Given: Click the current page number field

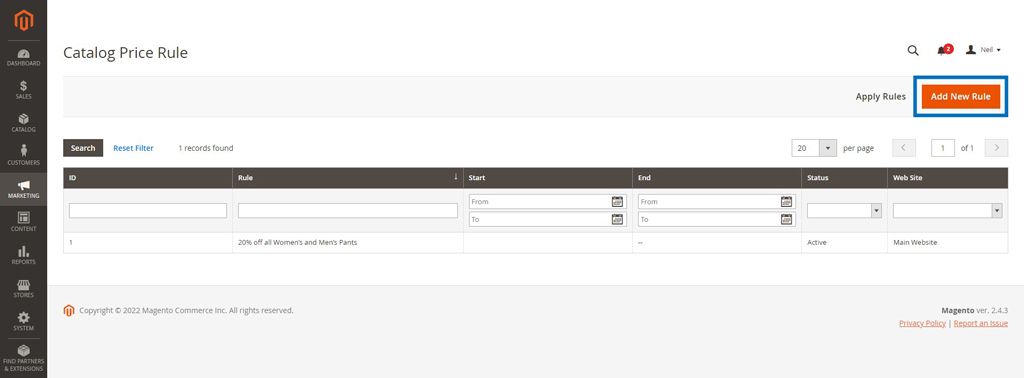Looking at the screenshot, I should coord(942,148).
